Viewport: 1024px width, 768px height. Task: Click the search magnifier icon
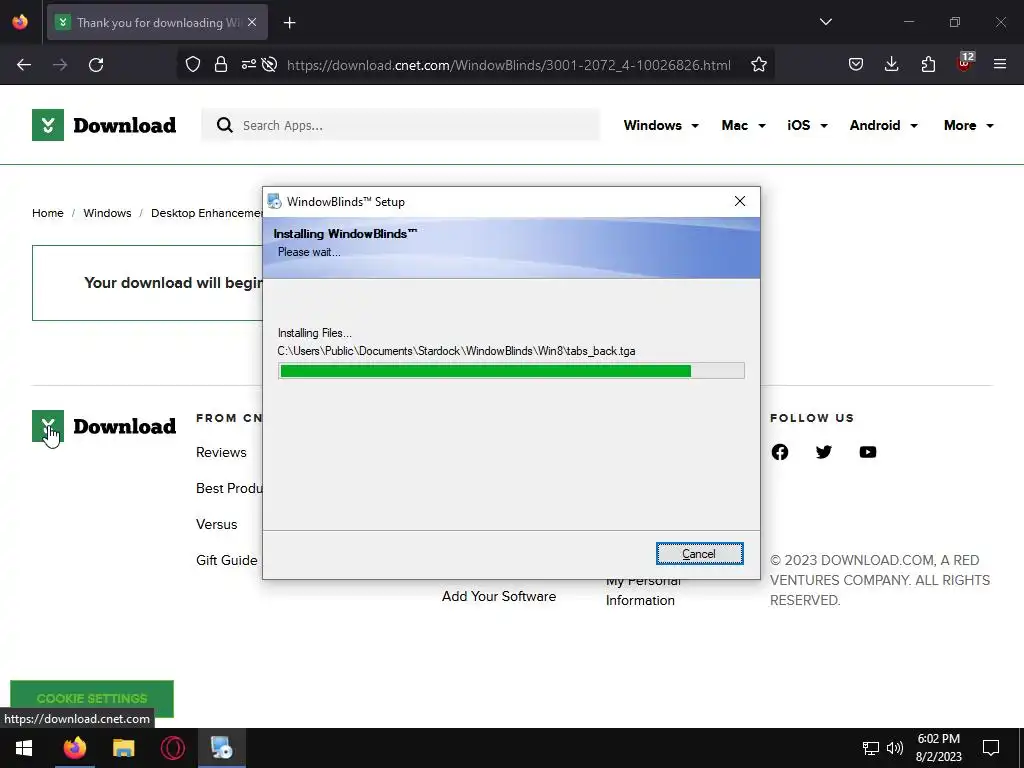(225, 125)
